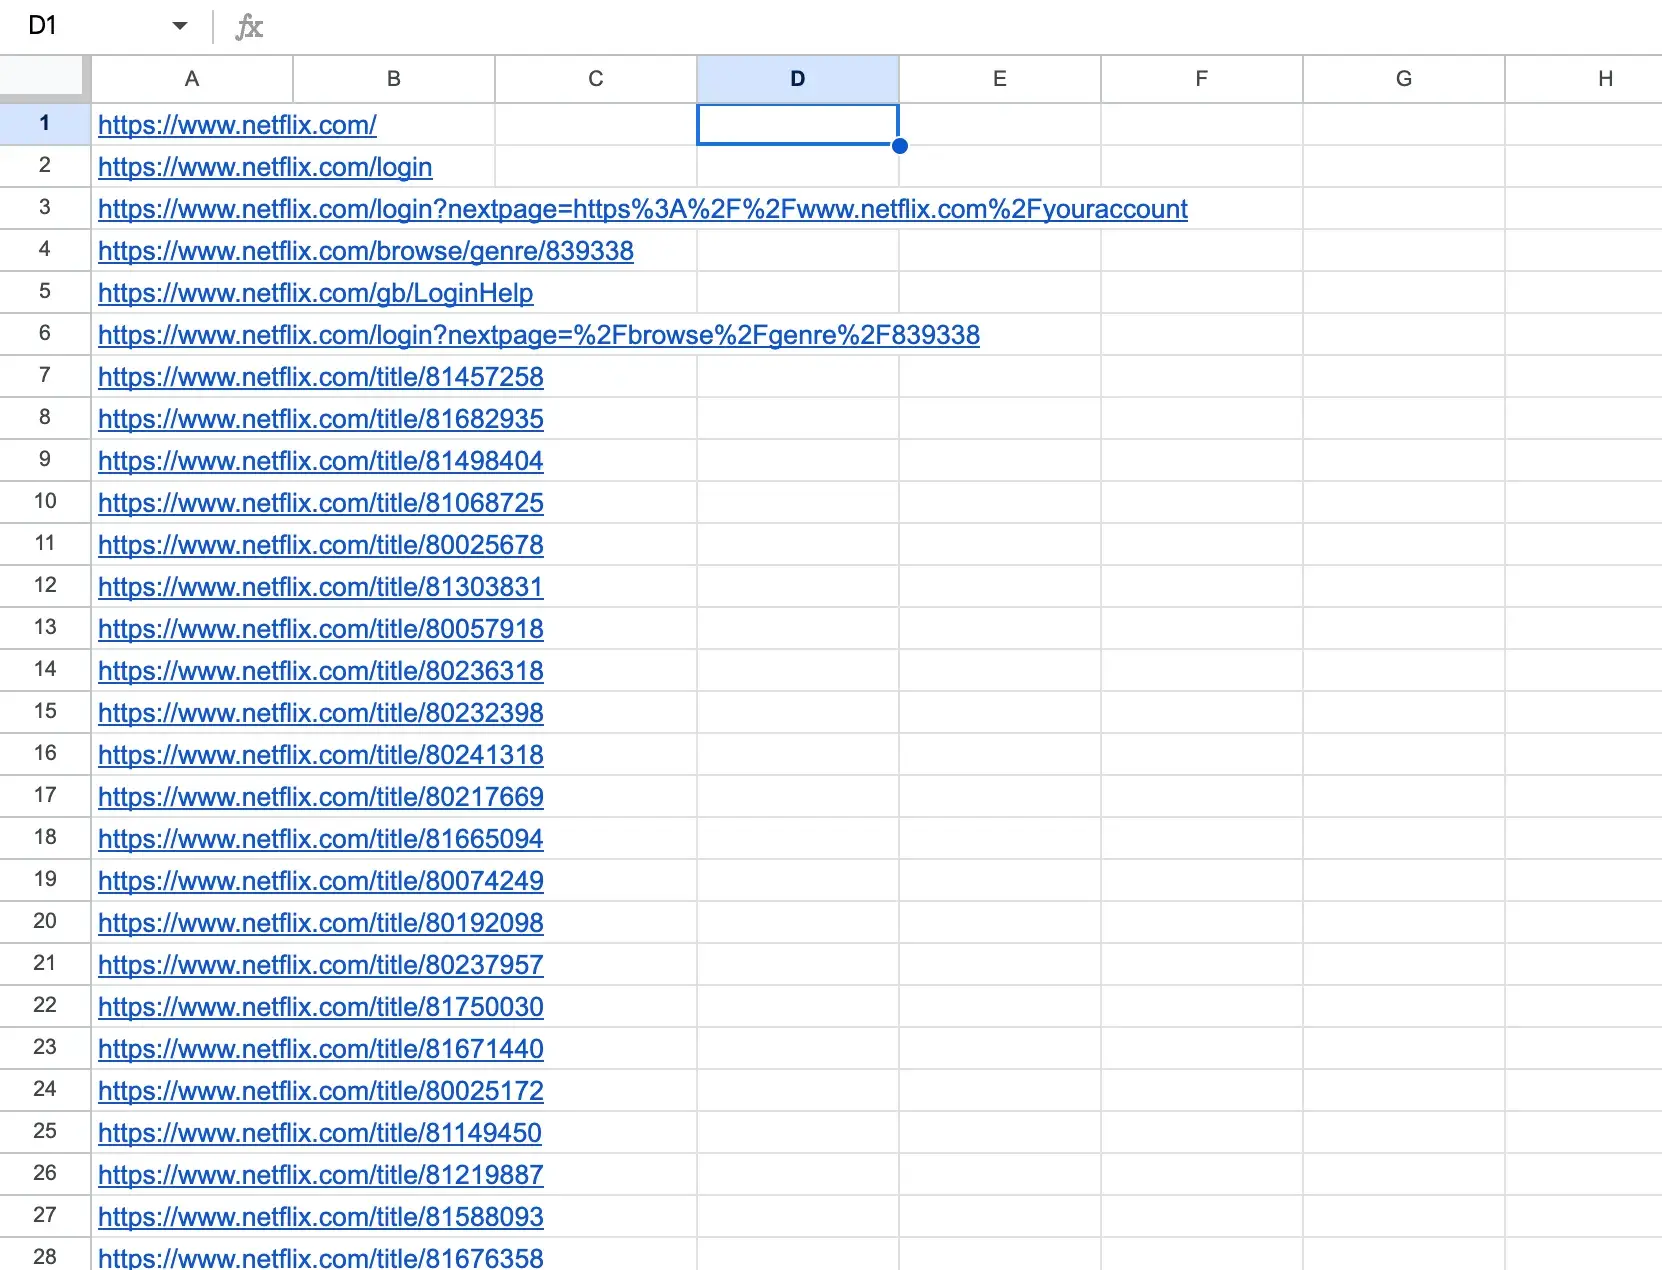The height and width of the screenshot is (1270, 1662).
Task: Select empty cell F10
Action: (1201, 502)
